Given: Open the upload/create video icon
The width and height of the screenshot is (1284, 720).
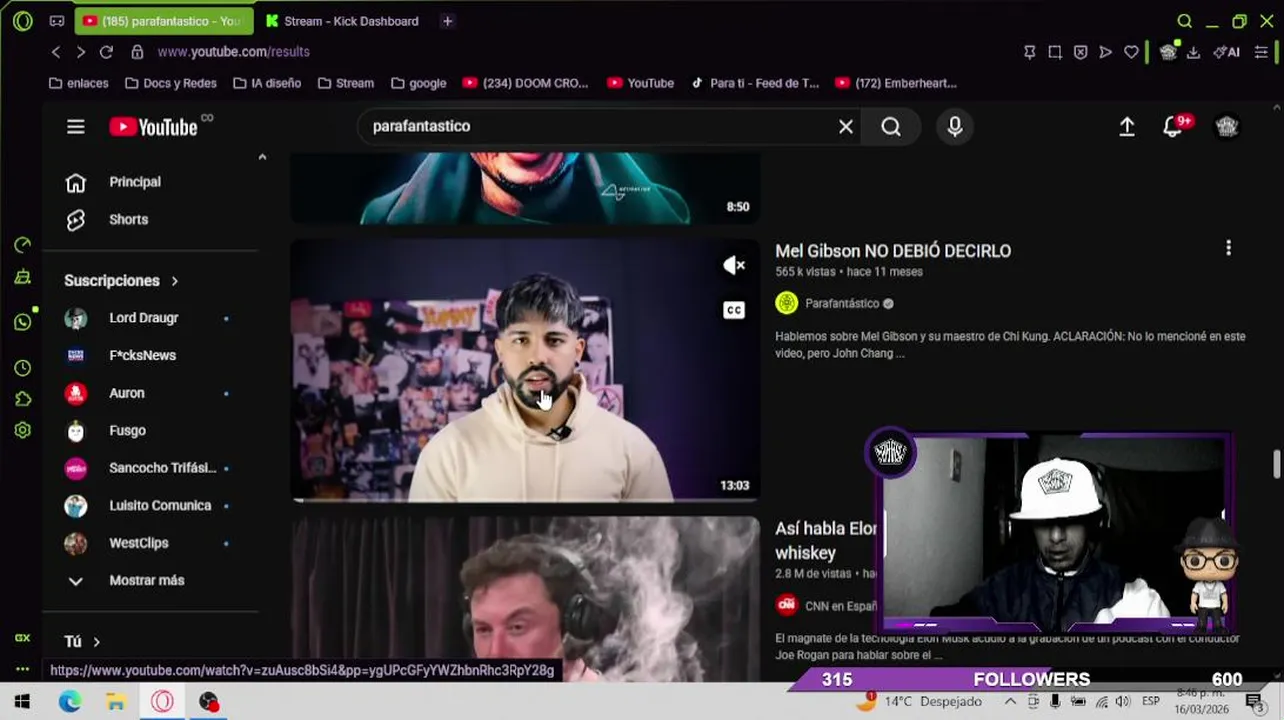Looking at the screenshot, I should click(1127, 127).
